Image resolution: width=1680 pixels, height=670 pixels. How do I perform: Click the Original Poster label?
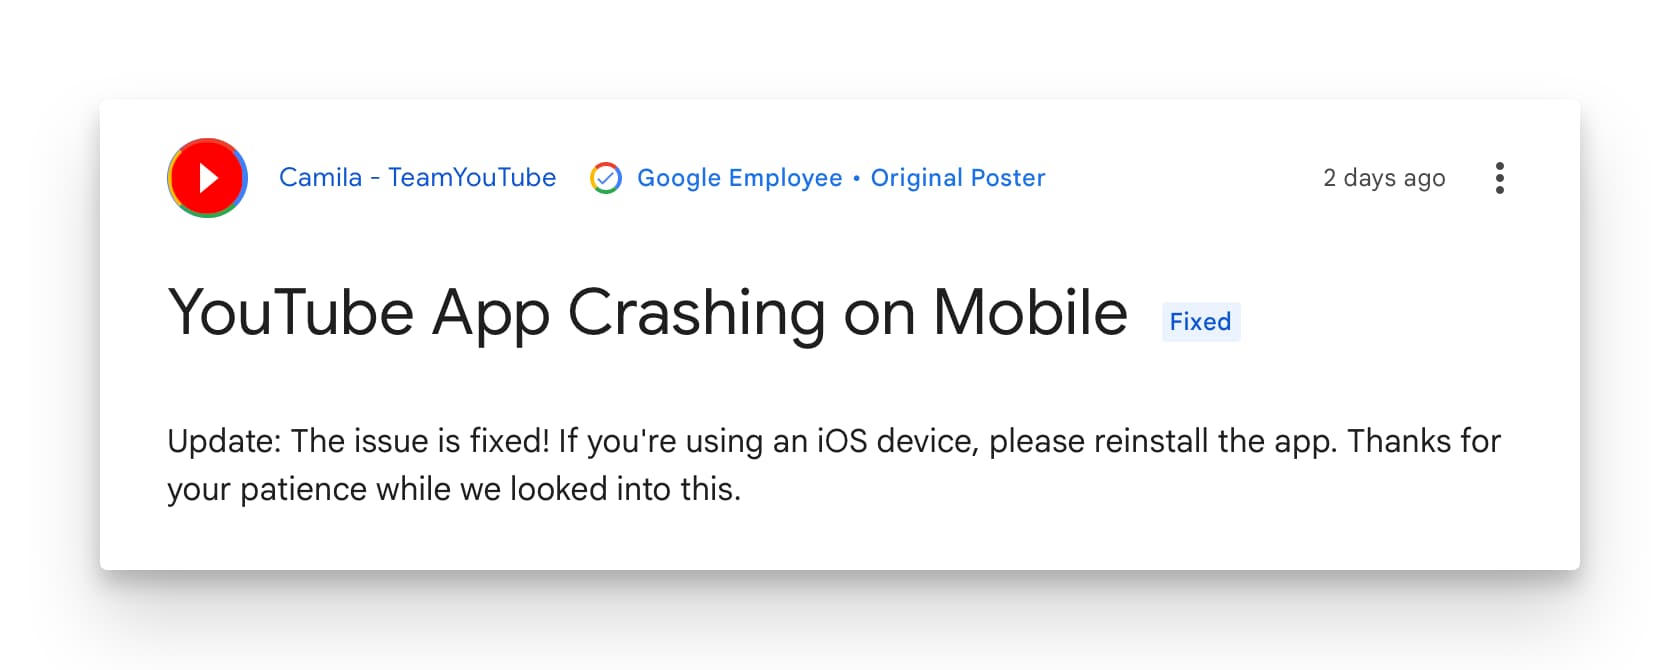point(957,178)
